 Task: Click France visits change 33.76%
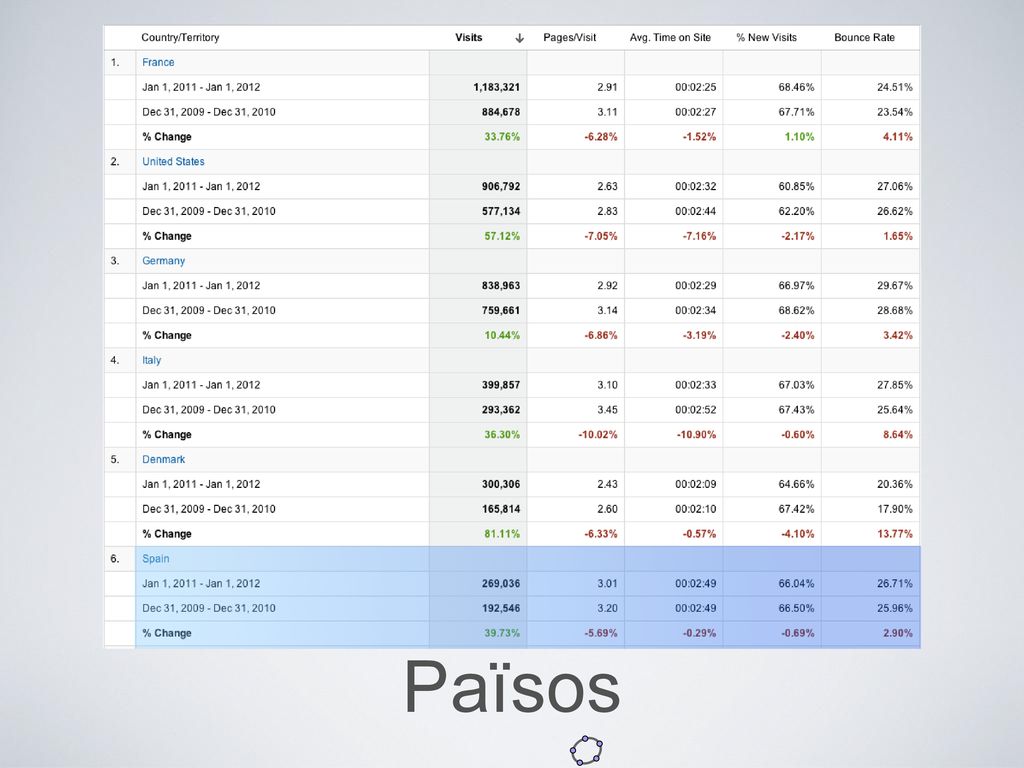tap(502, 136)
